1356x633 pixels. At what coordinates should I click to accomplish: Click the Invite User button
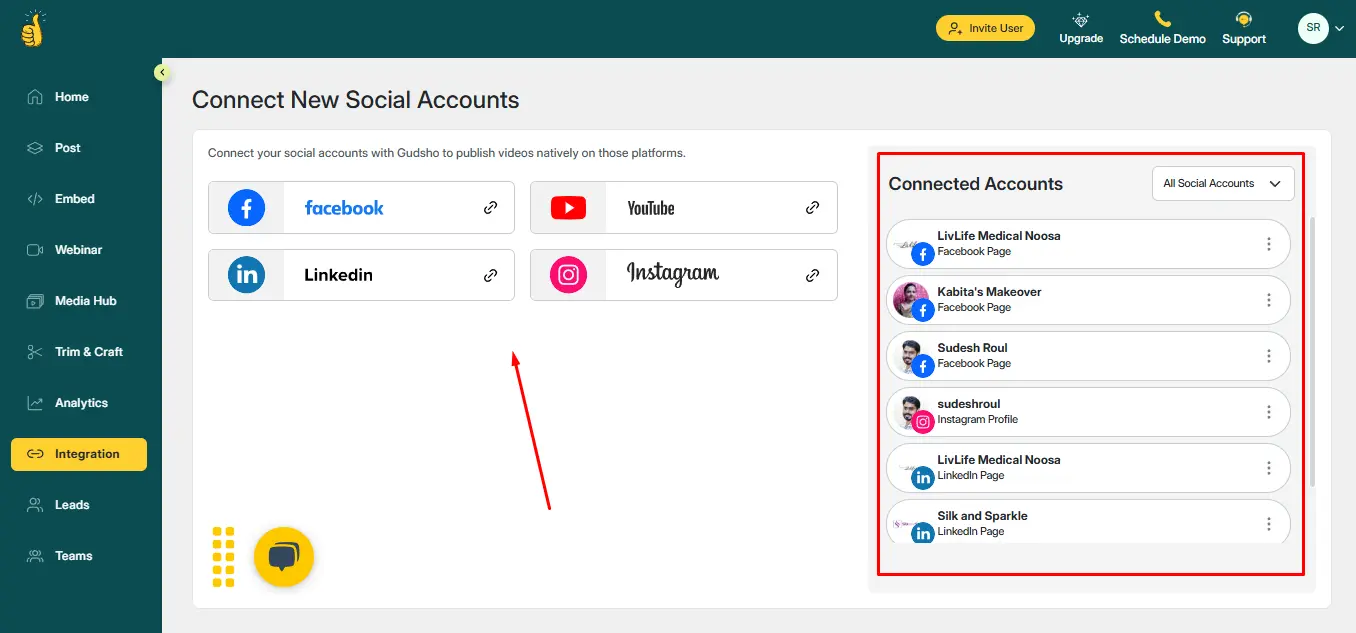(x=985, y=28)
